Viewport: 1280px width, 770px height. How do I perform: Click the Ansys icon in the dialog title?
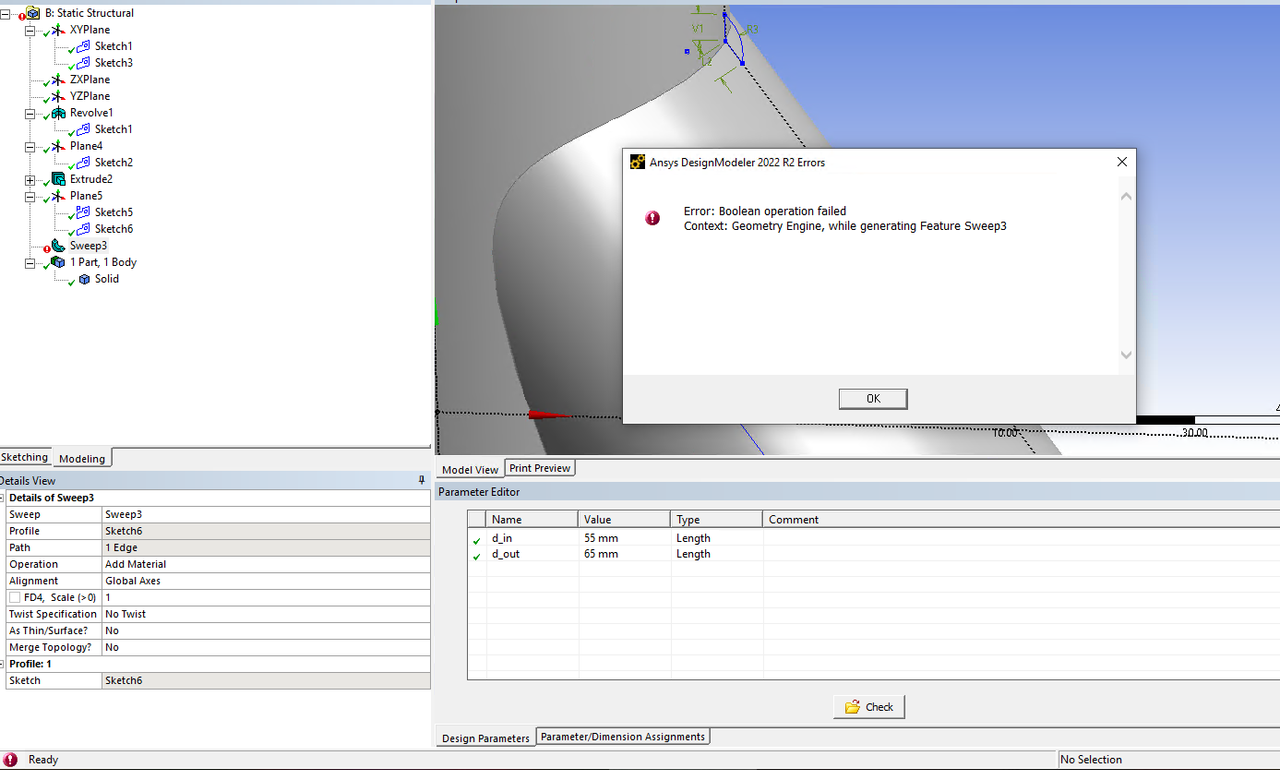coord(637,162)
